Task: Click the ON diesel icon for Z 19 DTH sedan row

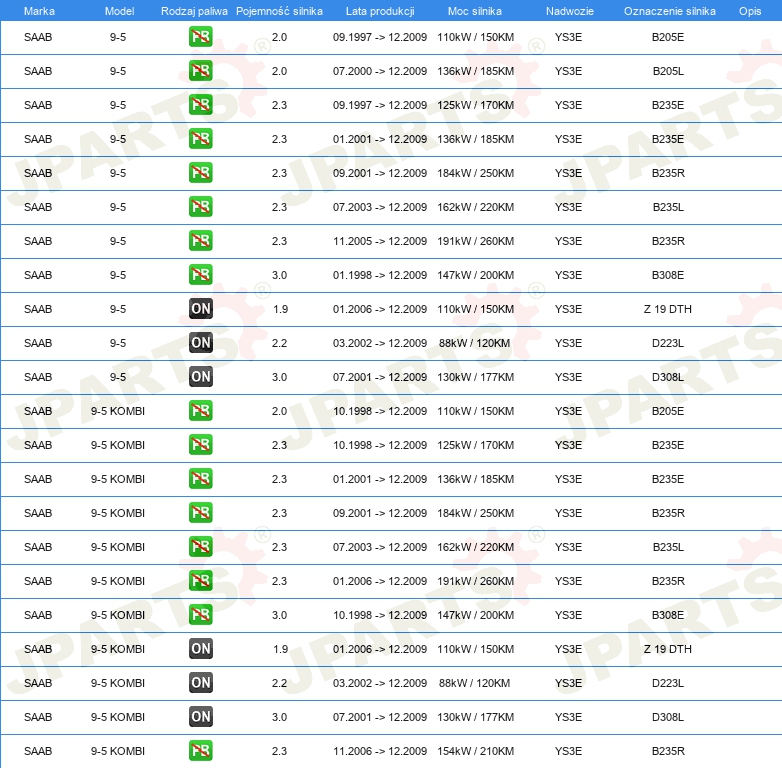Action: [200, 309]
